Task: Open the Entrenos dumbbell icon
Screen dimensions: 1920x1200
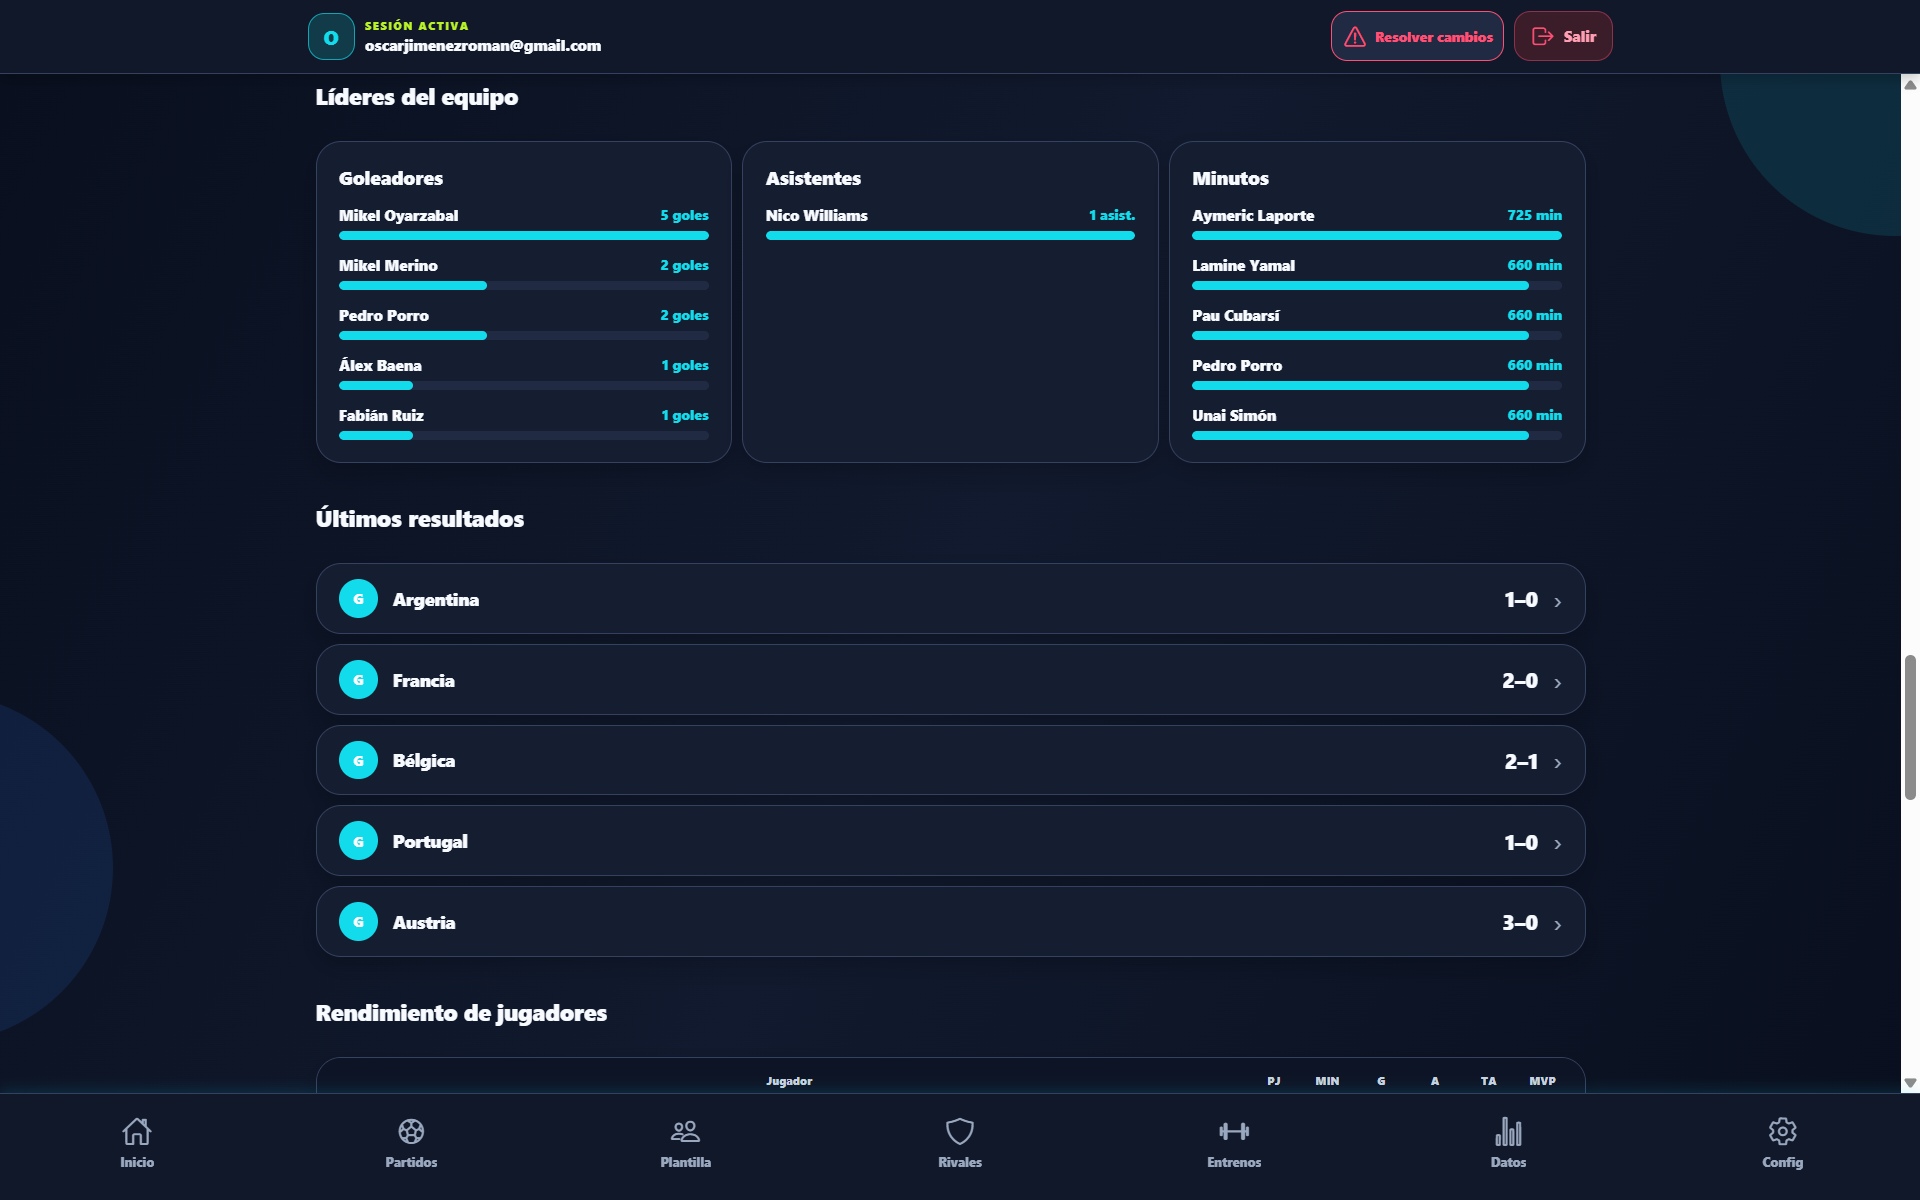Action: (x=1234, y=1131)
